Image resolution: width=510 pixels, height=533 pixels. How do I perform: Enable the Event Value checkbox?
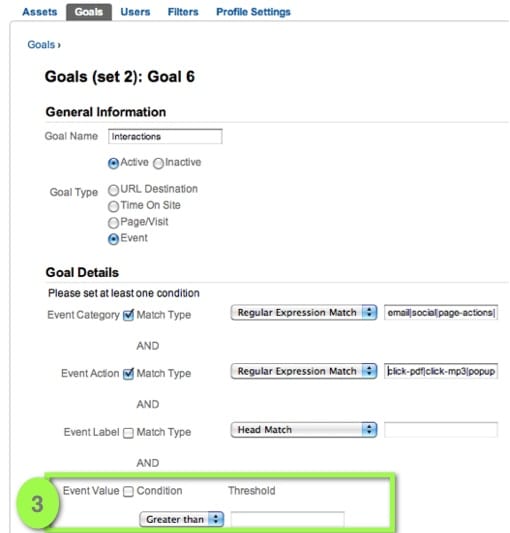pos(128,492)
